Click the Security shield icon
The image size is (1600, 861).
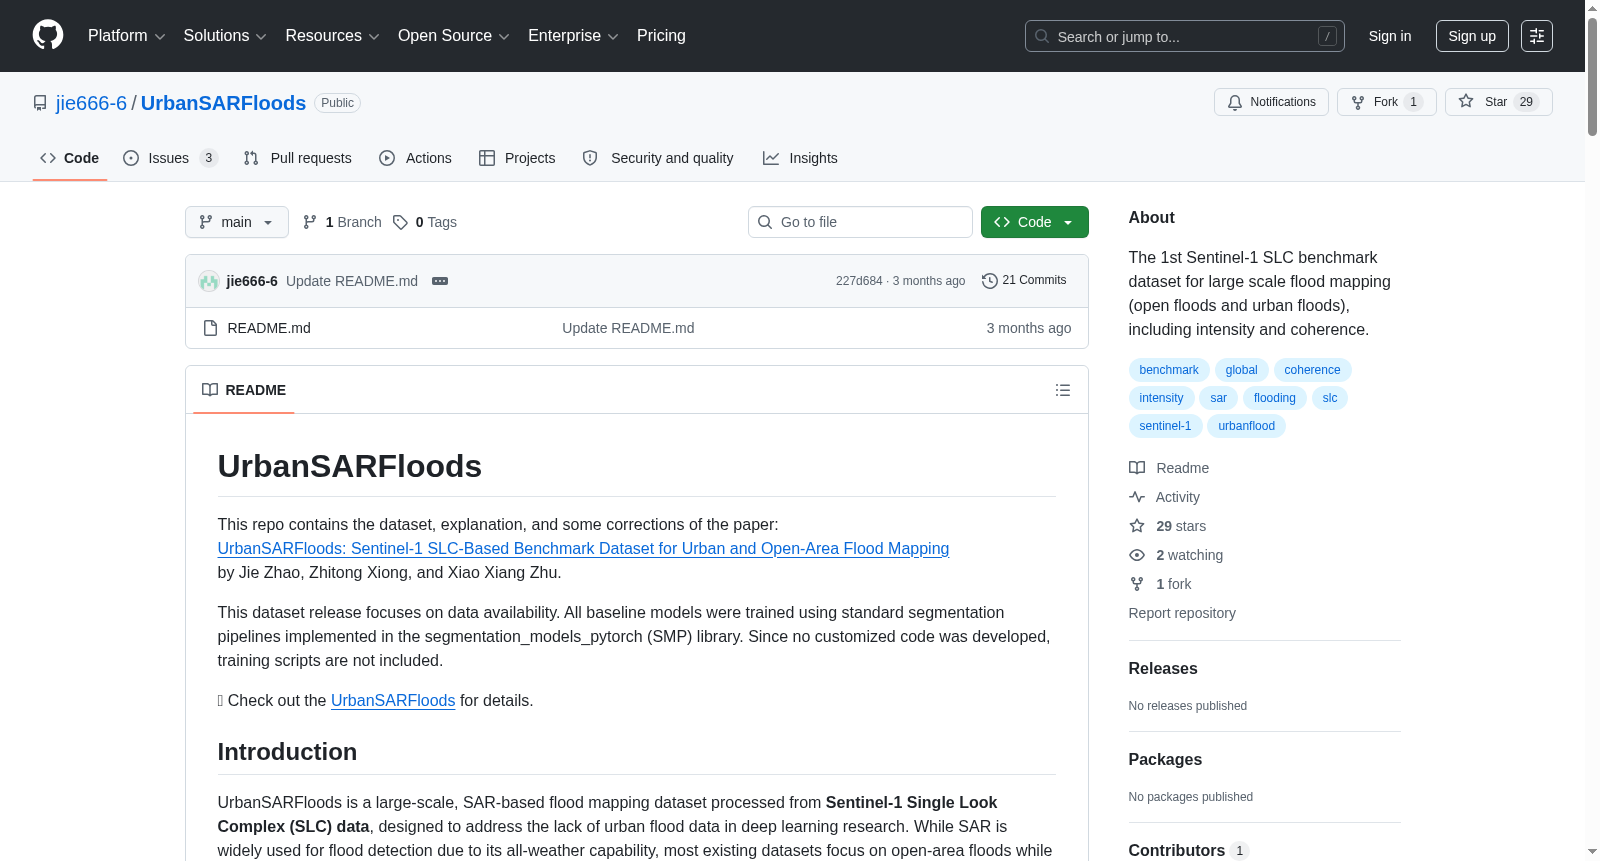(x=590, y=158)
